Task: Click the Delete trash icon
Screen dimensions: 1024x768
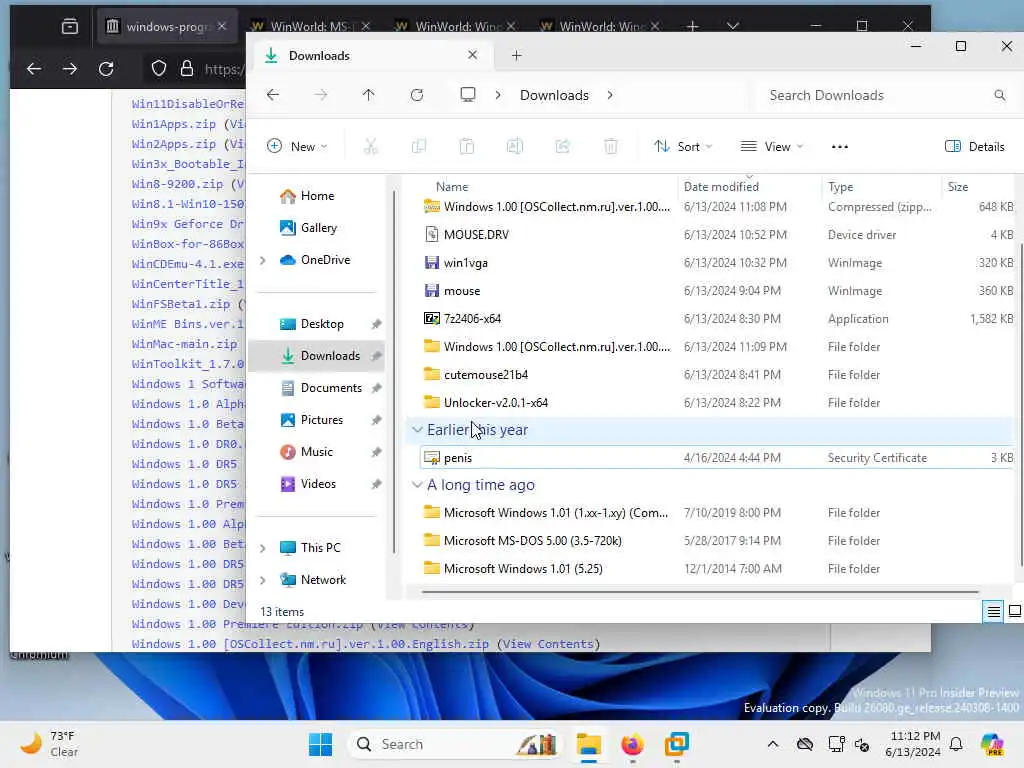Action: 611,146
